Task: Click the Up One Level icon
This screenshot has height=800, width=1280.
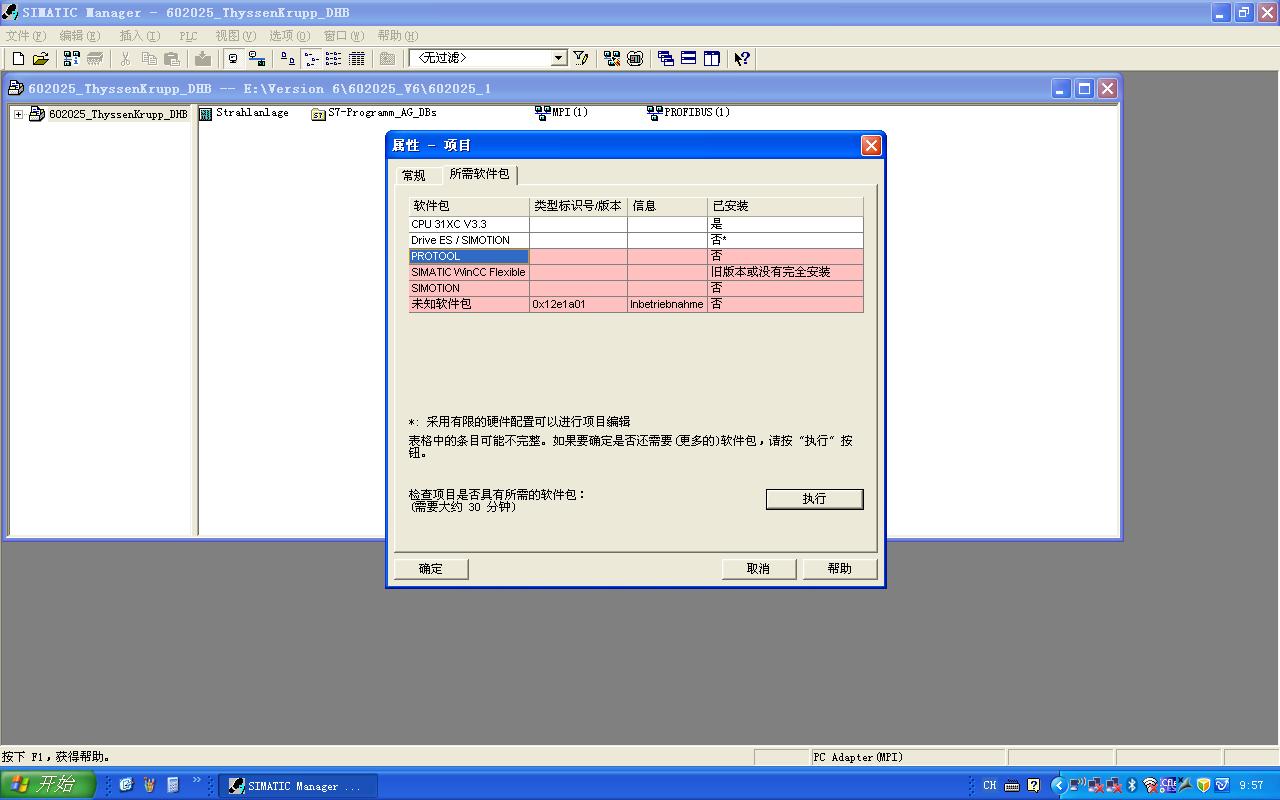Action: 387,59
